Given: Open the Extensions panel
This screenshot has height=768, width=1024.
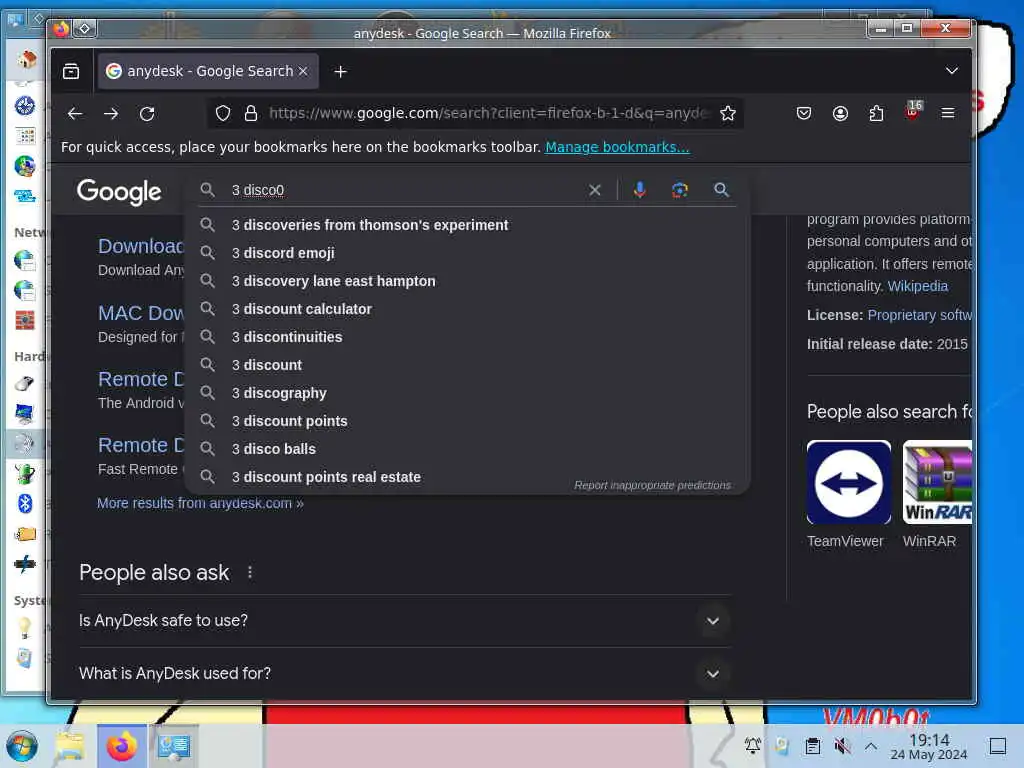Looking at the screenshot, I should click(x=876, y=114).
